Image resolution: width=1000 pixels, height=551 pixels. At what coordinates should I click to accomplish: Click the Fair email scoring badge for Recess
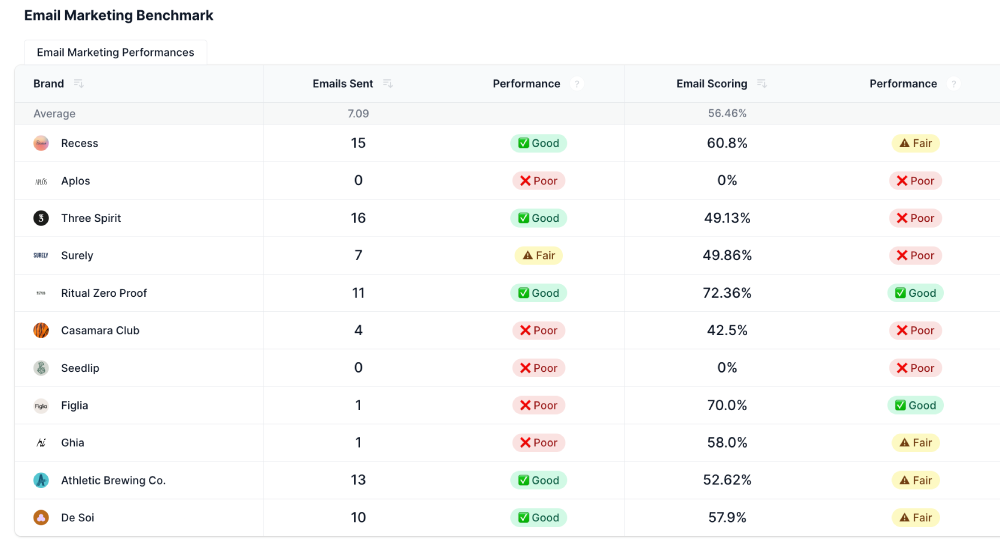pyautogui.click(x=915, y=143)
